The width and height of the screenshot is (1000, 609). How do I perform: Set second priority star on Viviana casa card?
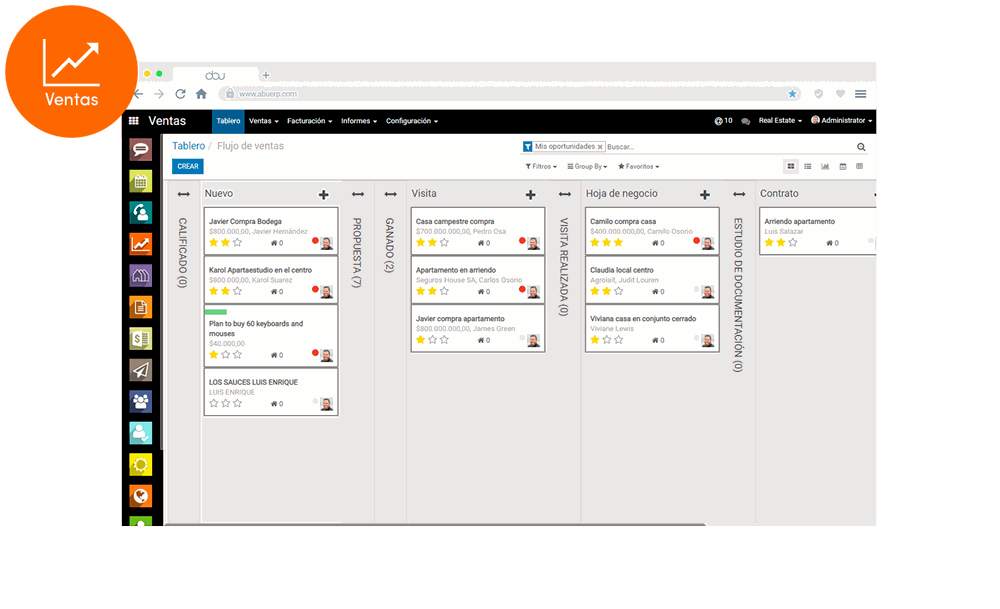tap(607, 340)
